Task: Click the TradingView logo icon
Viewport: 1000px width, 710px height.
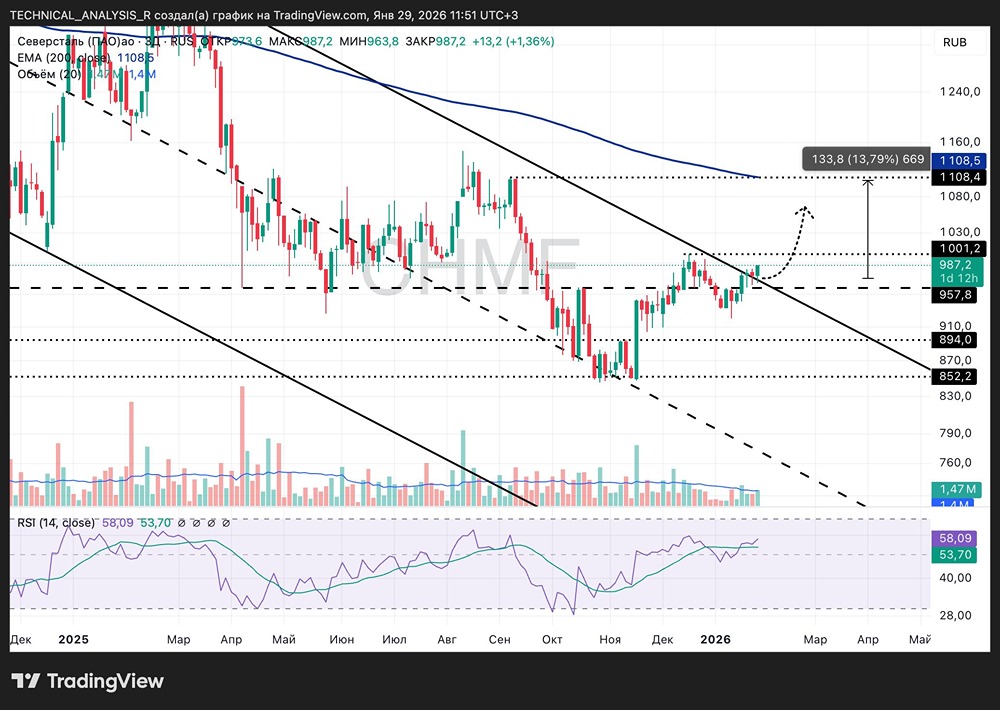Action: 25,681
